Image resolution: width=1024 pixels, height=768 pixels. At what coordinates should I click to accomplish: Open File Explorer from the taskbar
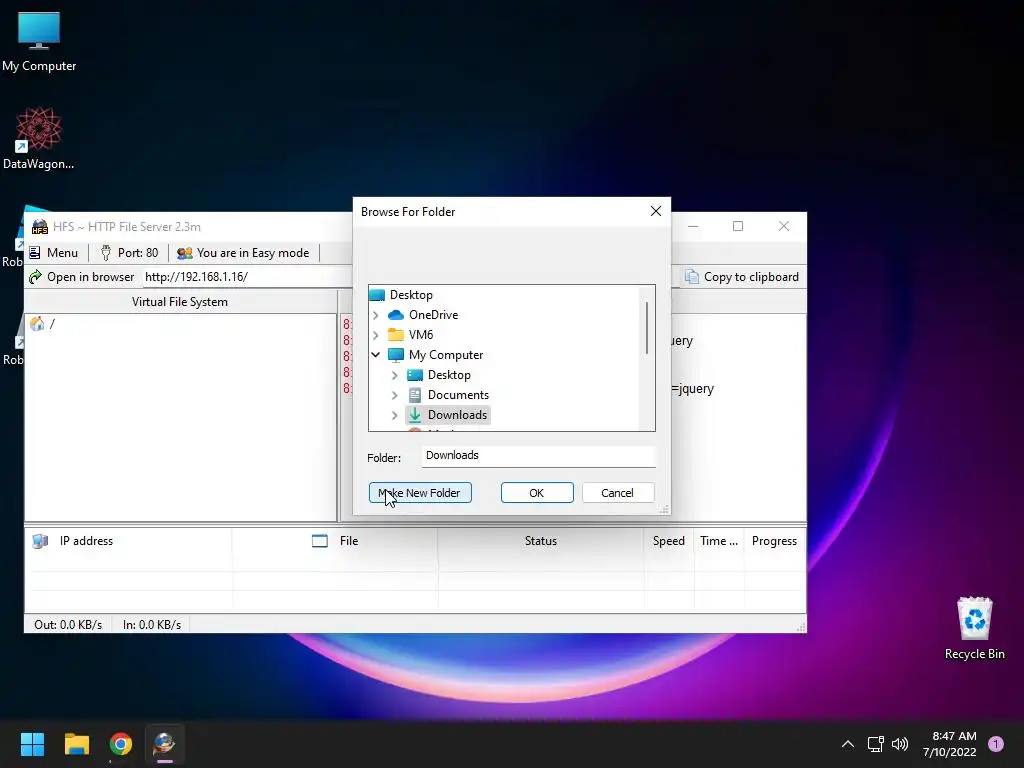pos(76,744)
